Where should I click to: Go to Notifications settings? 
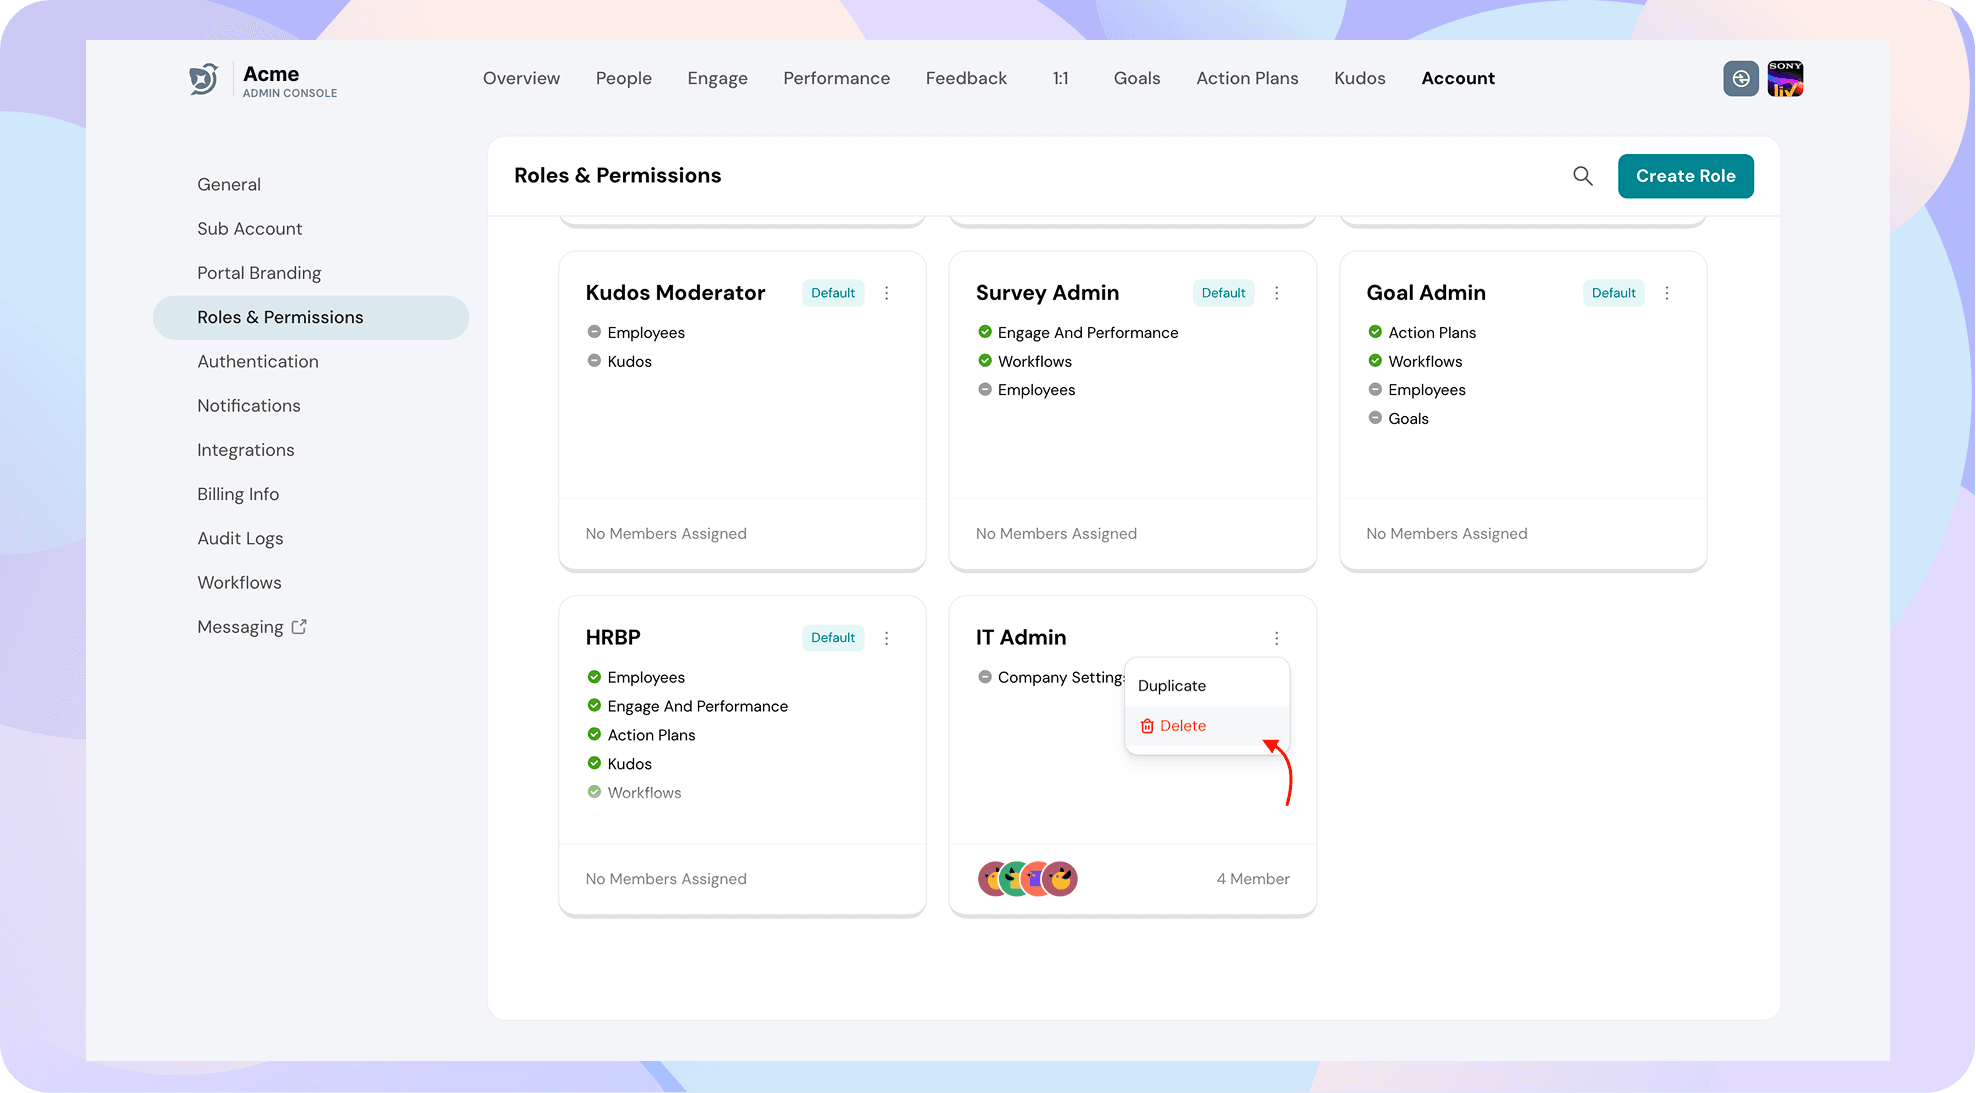point(249,406)
